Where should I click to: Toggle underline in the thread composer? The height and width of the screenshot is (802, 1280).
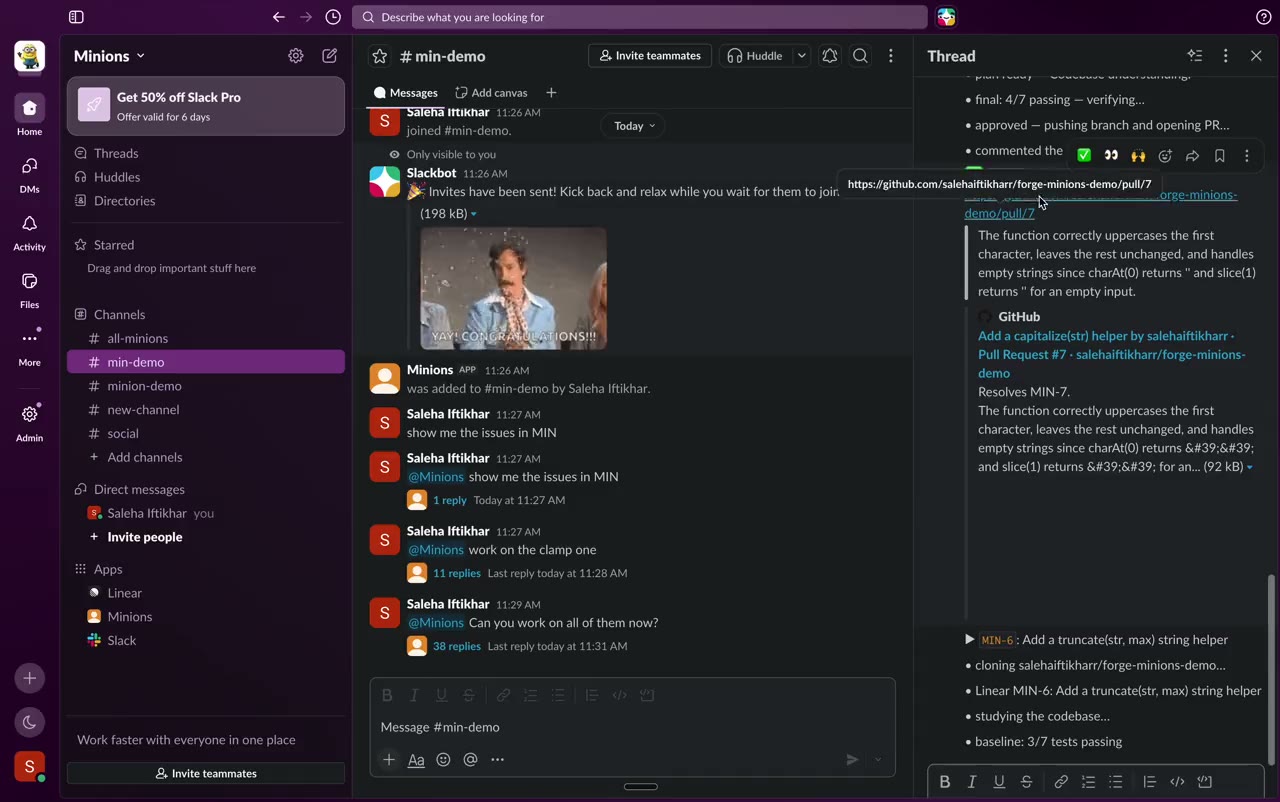[999, 782]
